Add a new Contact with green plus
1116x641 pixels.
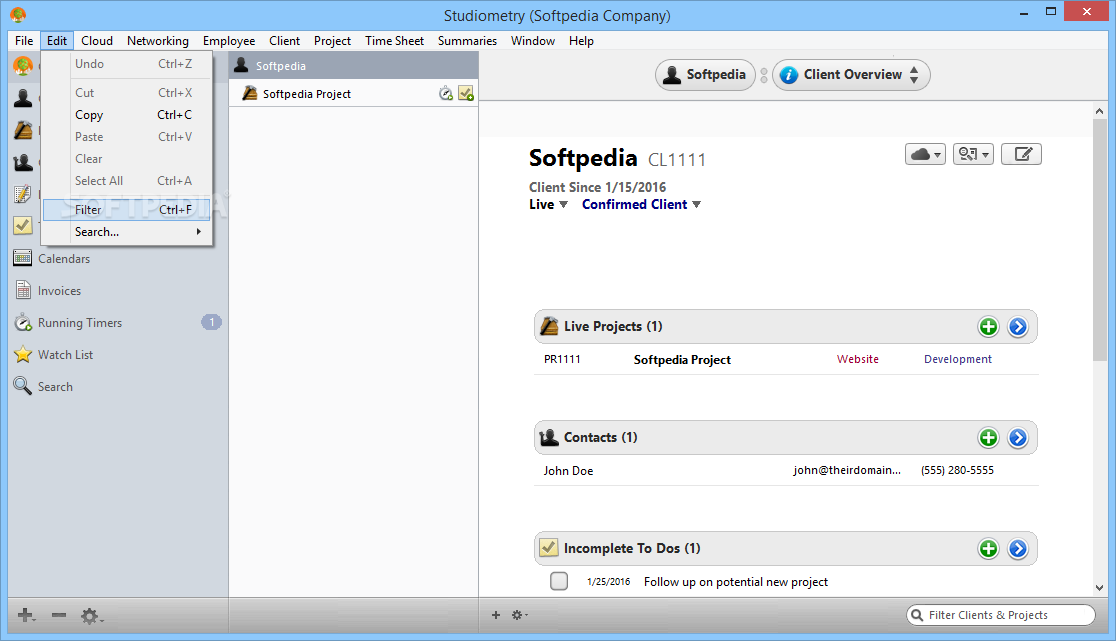(988, 438)
